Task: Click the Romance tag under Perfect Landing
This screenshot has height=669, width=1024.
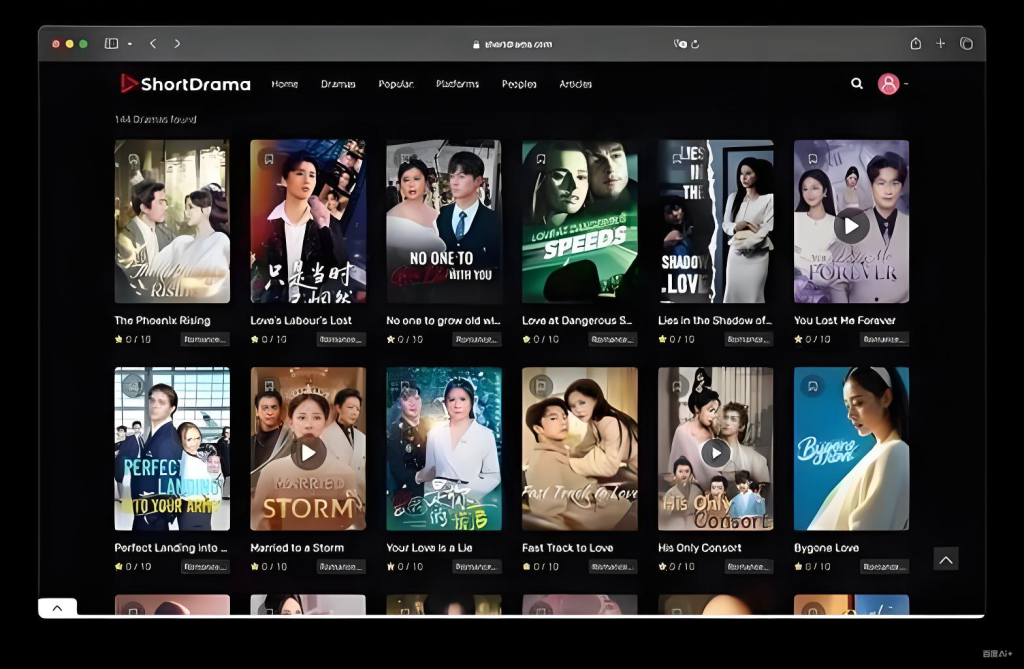Action: click(x=205, y=566)
